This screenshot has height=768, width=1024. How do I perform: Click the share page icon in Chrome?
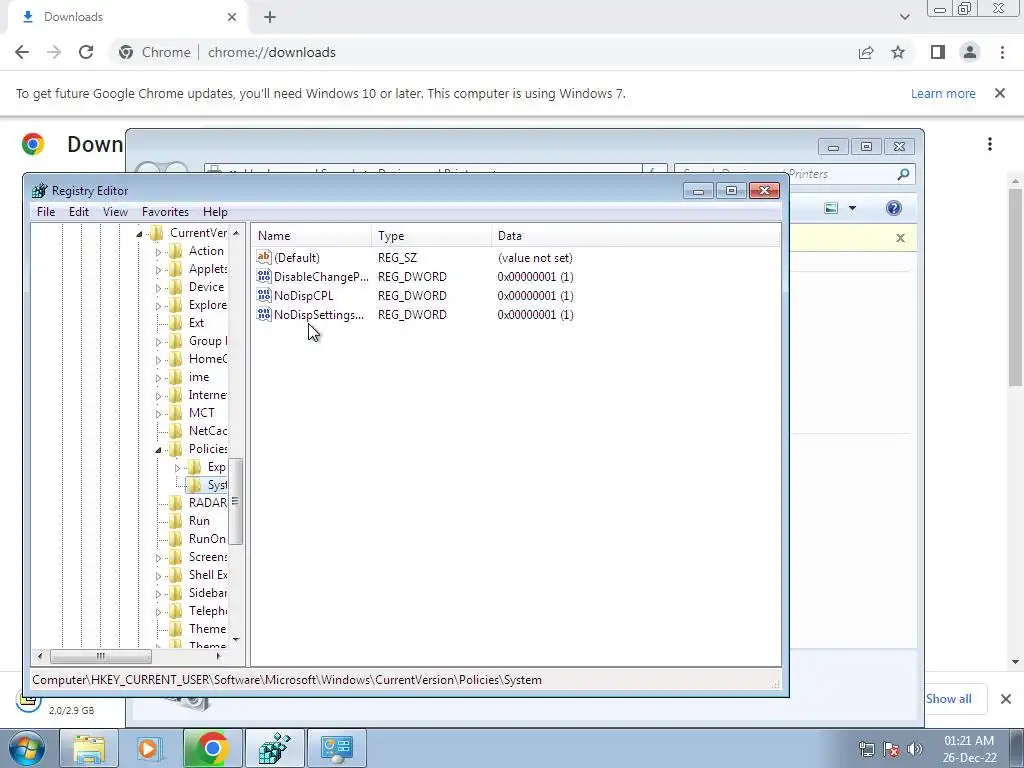pos(866,52)
